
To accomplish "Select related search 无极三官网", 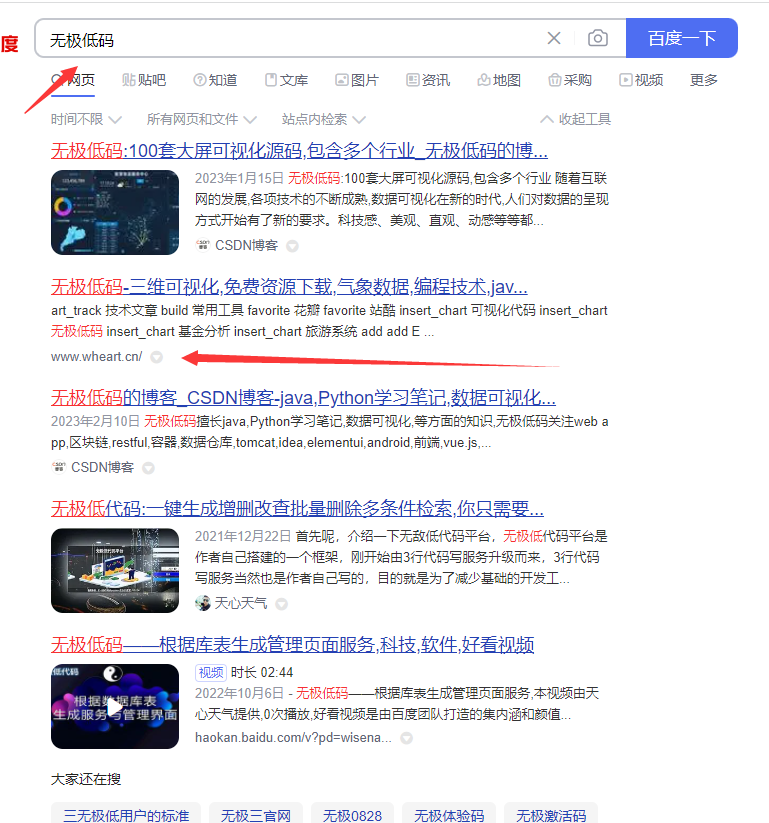I will 256,815.
